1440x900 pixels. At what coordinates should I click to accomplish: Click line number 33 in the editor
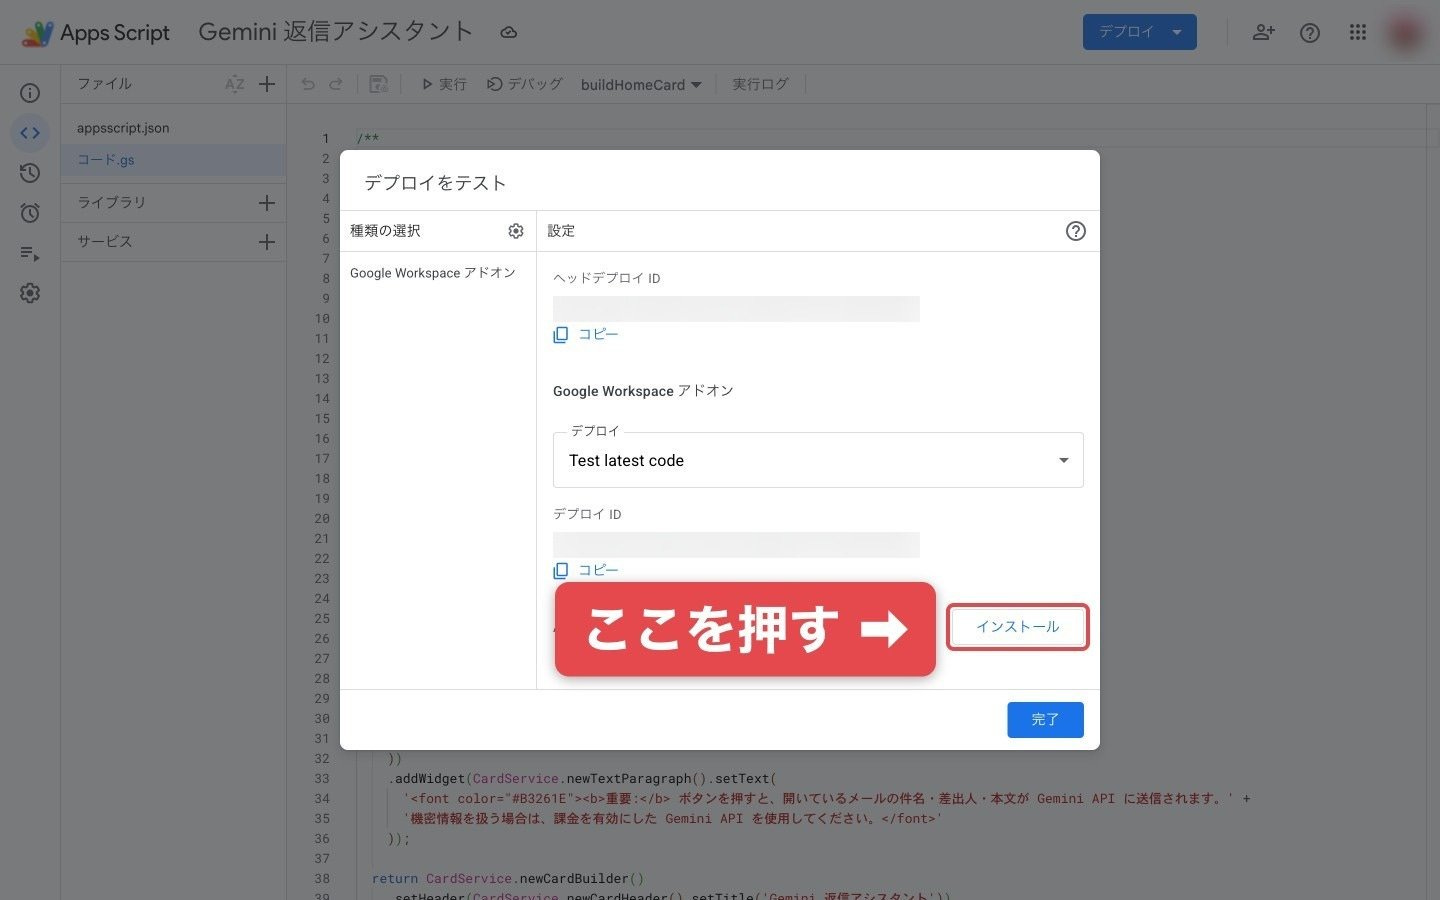(x=322, y=779)
